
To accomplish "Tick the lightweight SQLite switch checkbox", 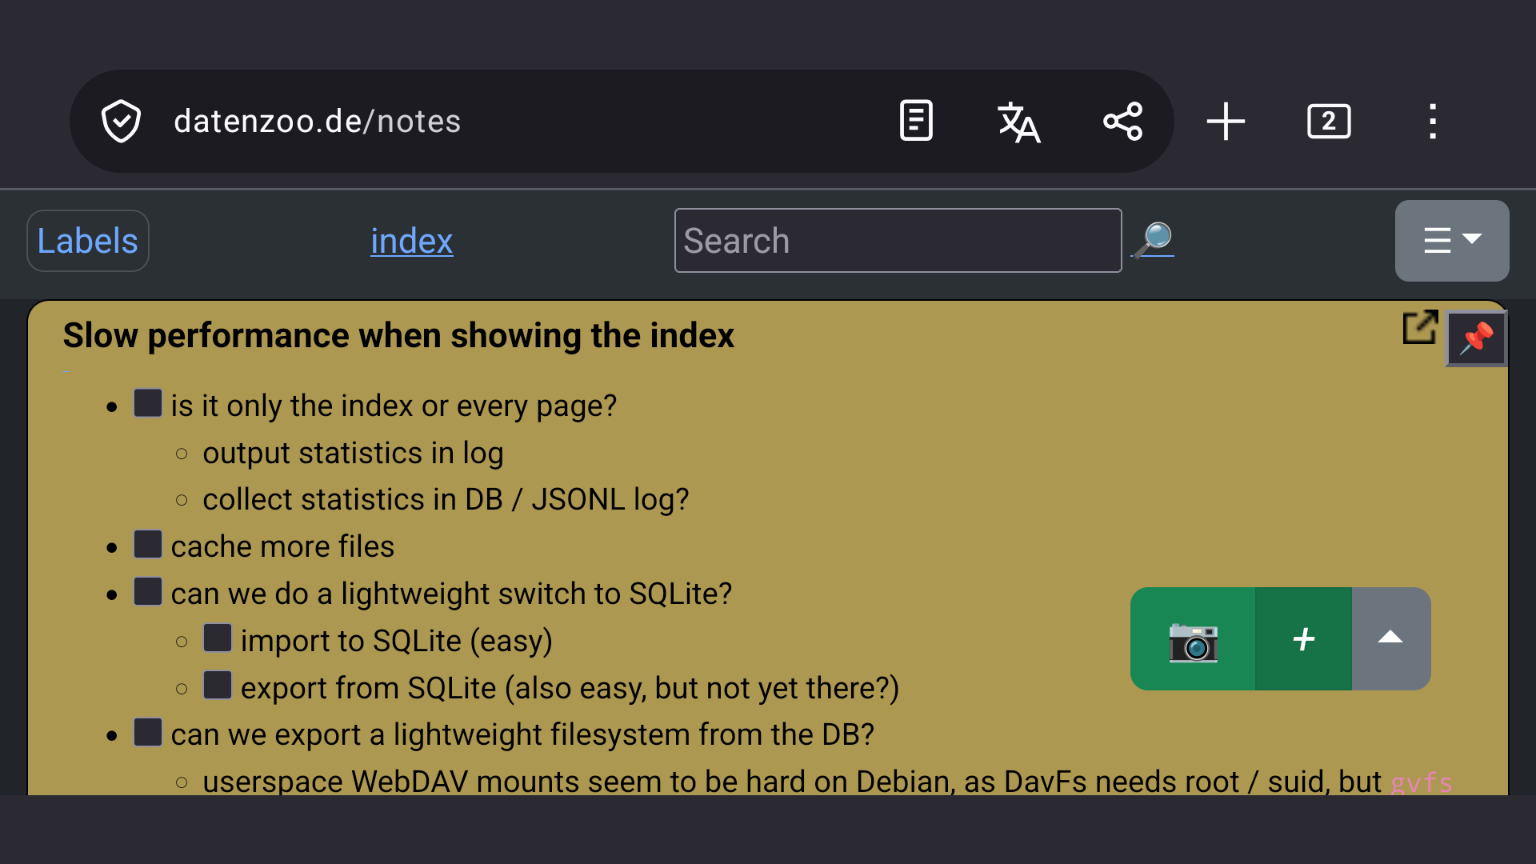I will coord(147,590).
